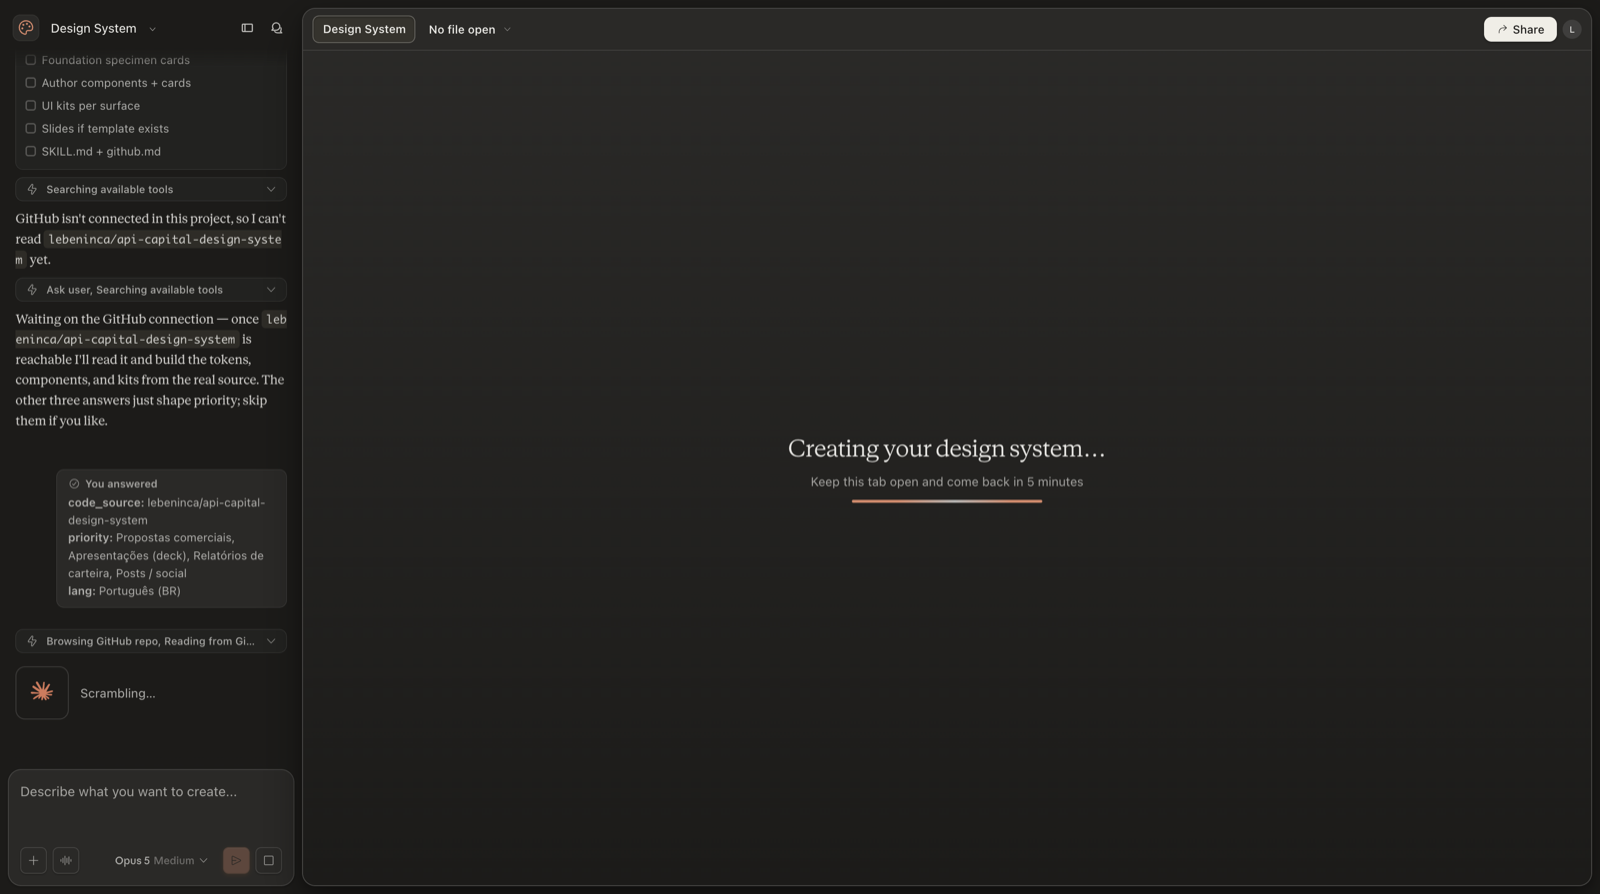Click the send arrow button
Screen dimensions: 1600x894
(x=236, y=860)
